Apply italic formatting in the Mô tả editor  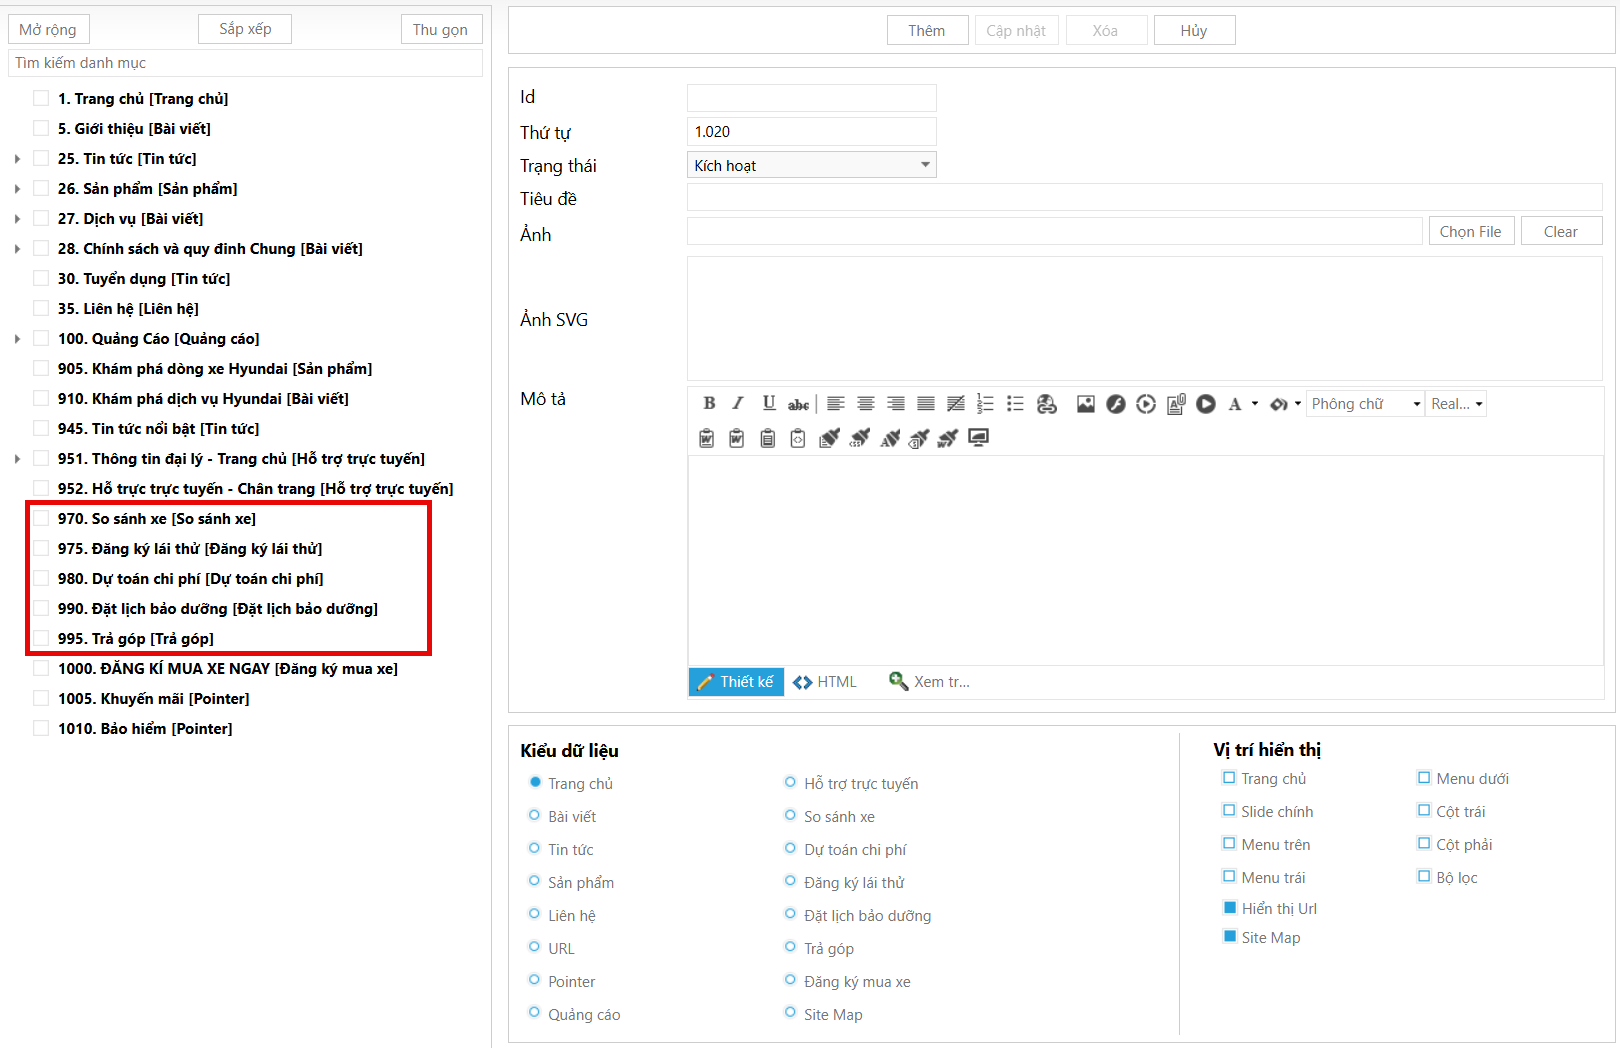pos(738,404)
